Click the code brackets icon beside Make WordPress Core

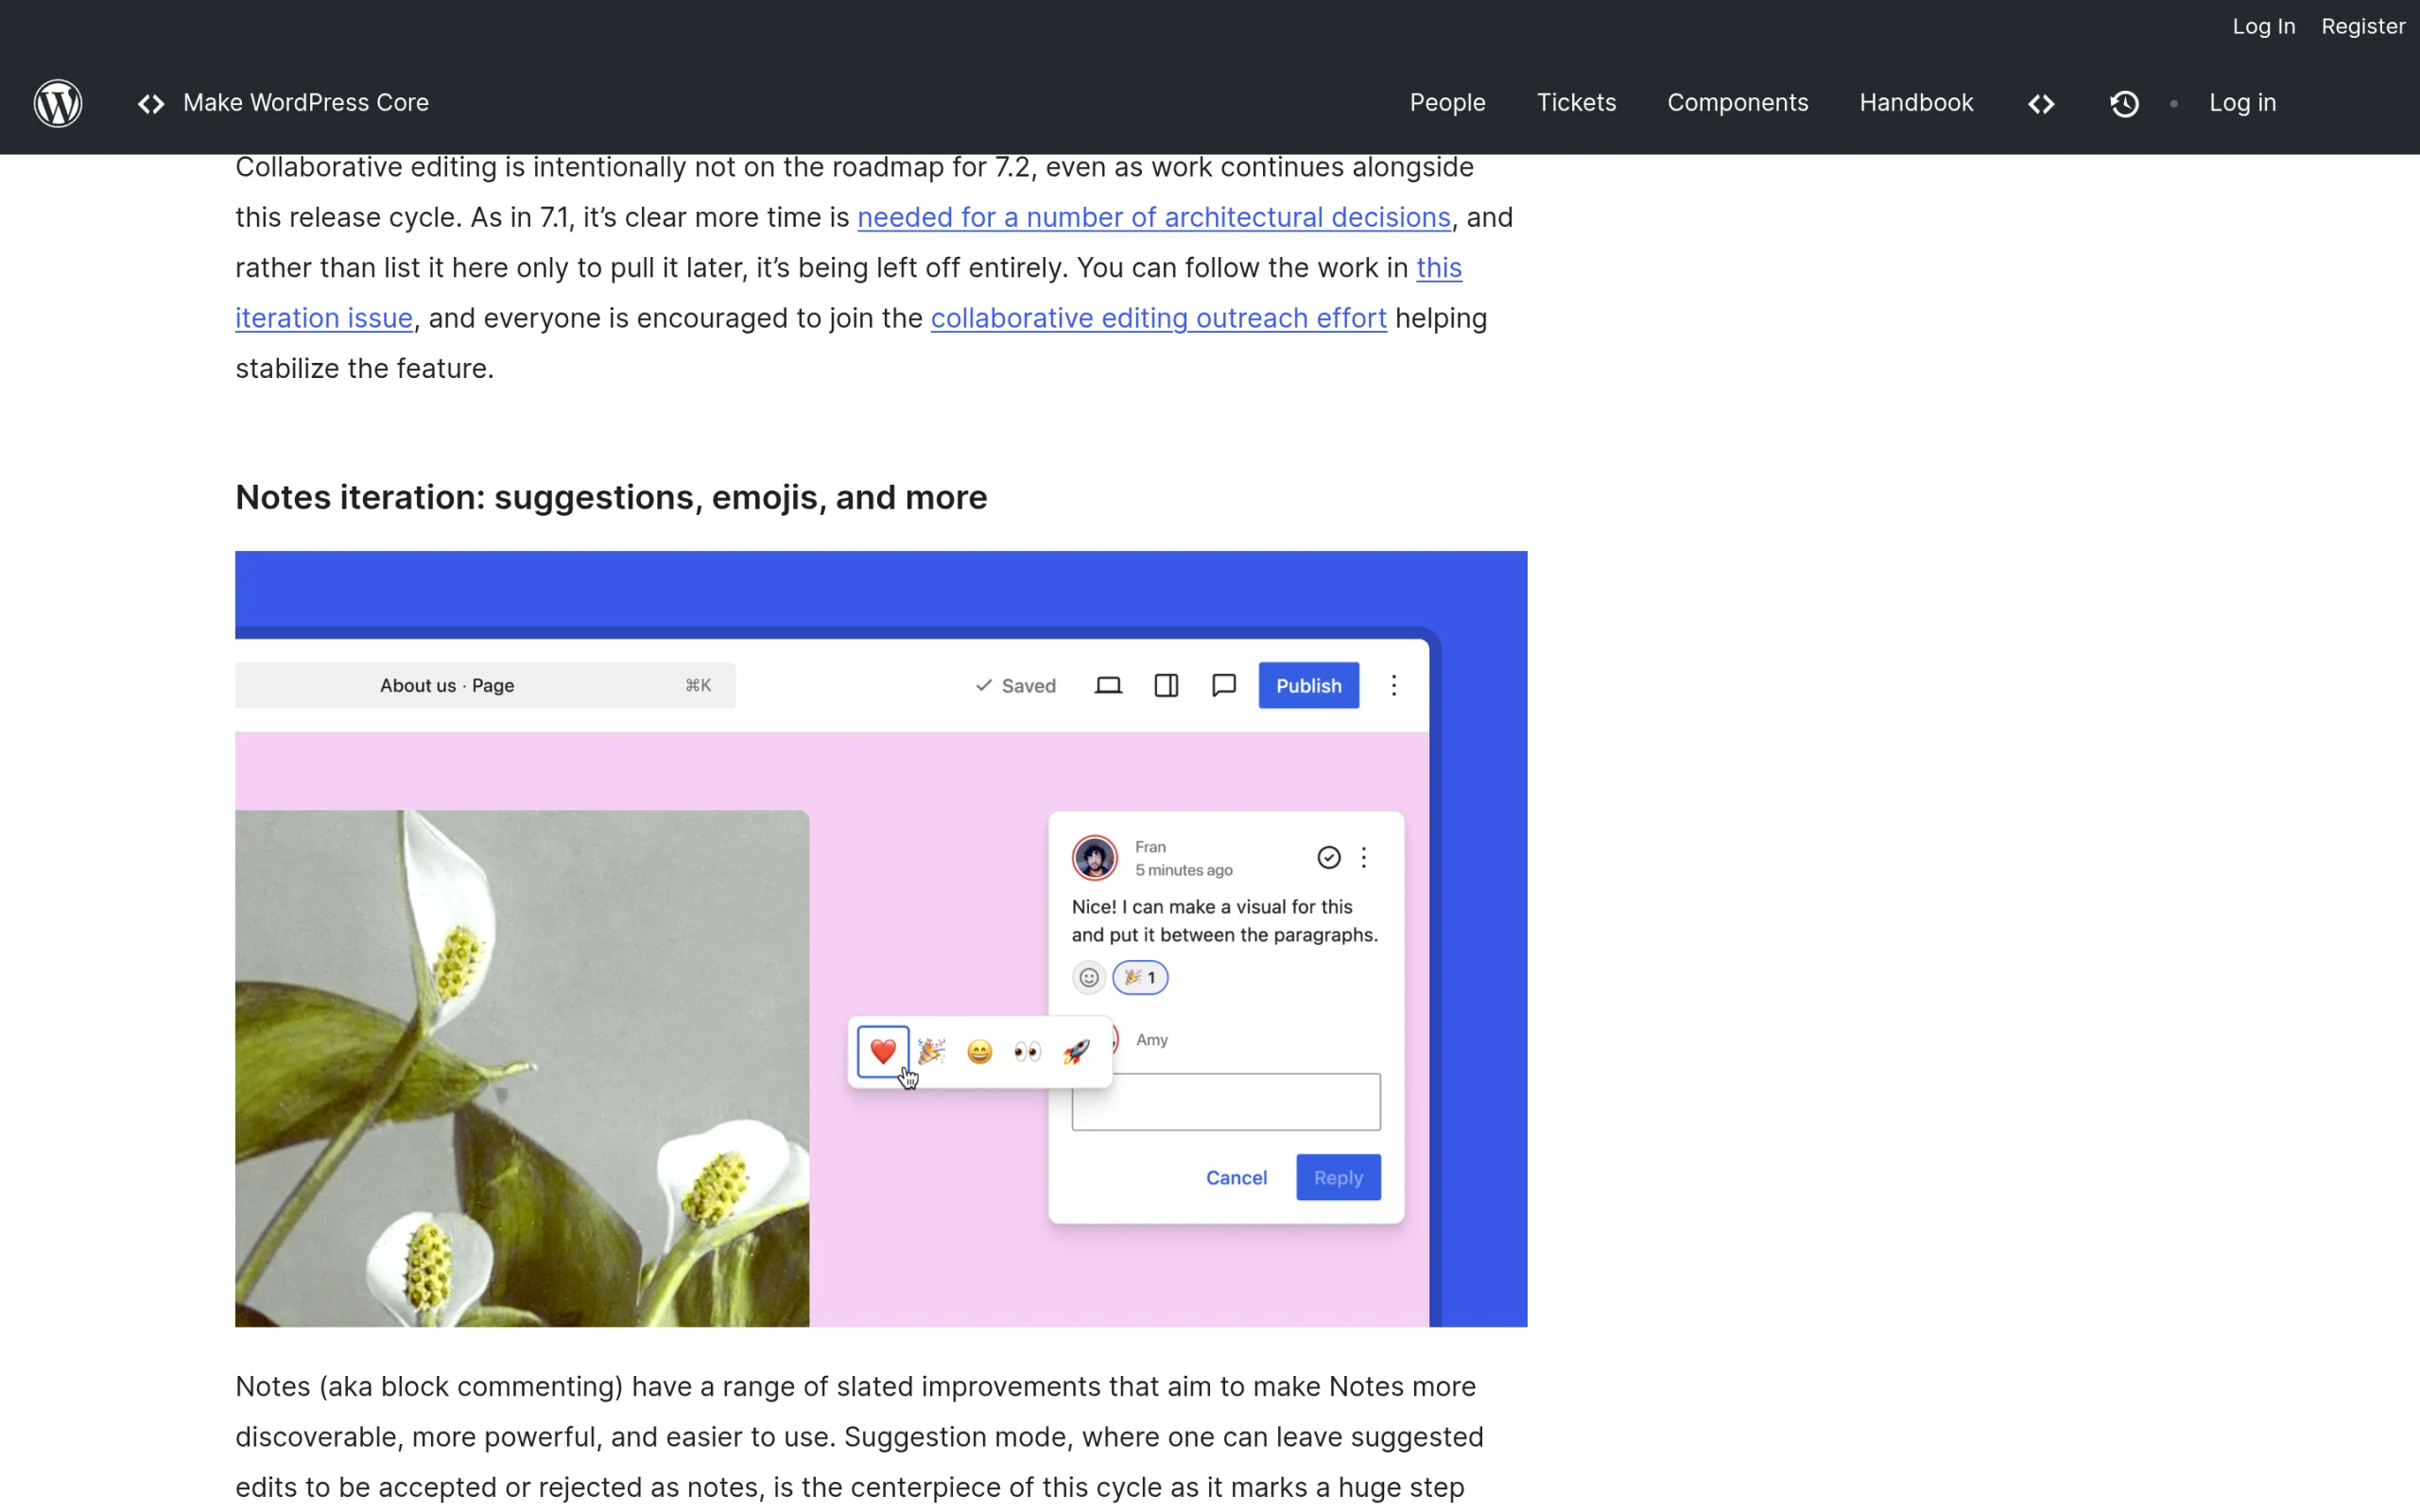pyautogui.click(x=151, y=103)
